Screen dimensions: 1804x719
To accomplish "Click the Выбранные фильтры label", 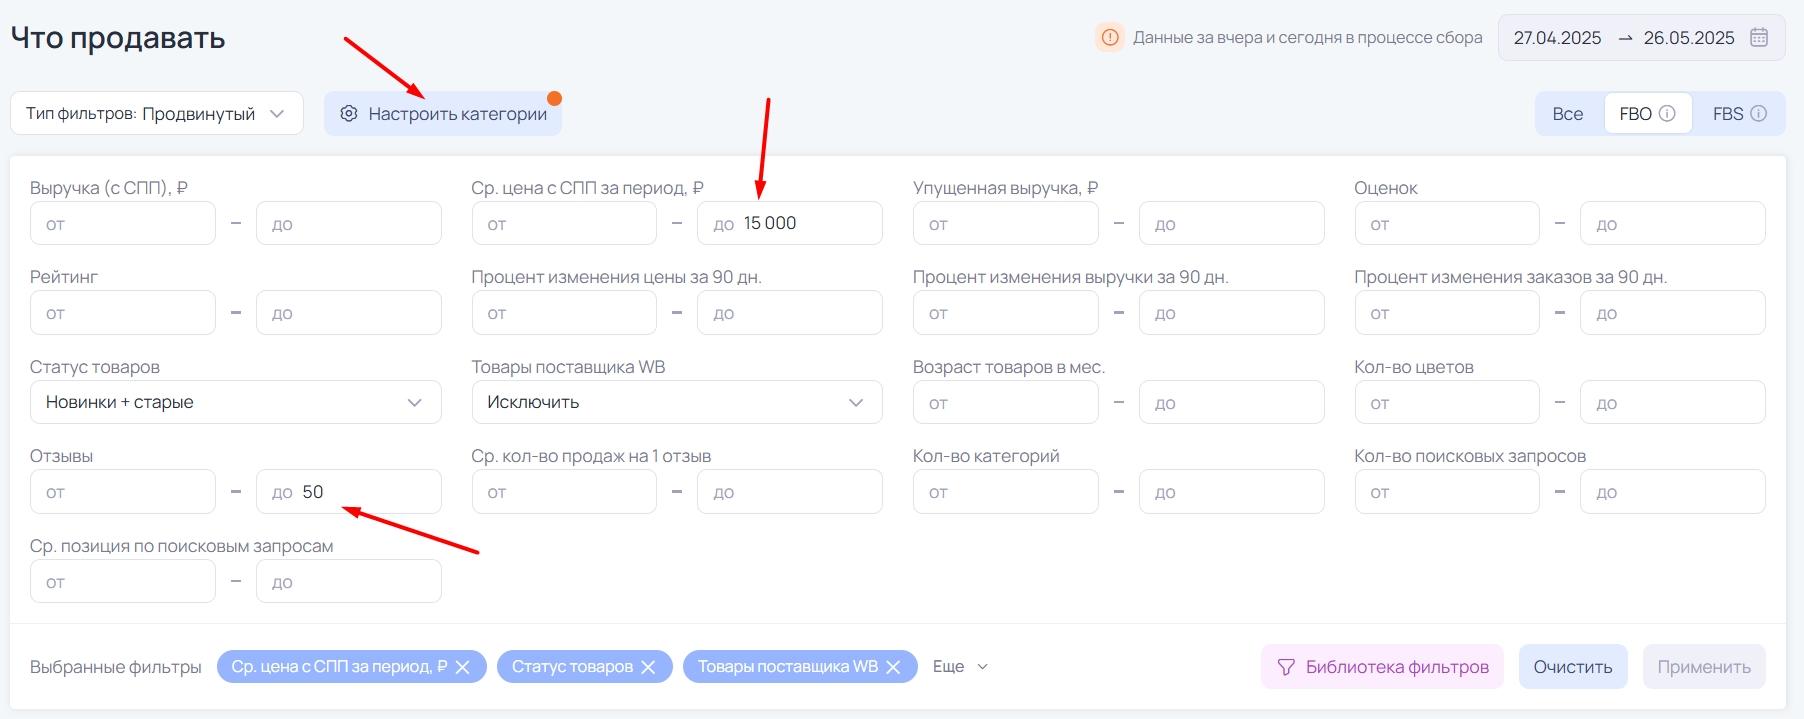I will [116, 667].
